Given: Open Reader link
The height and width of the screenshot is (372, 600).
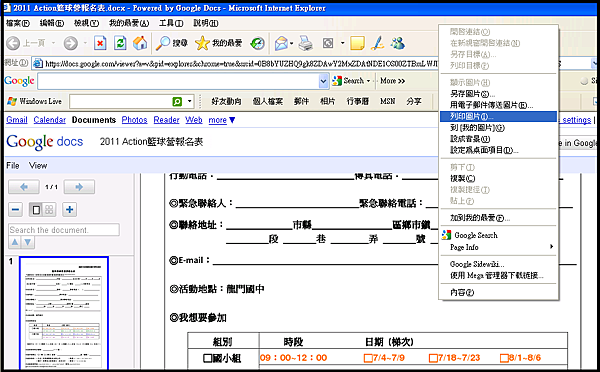Looking at the screenshot, I should point(166,120).
